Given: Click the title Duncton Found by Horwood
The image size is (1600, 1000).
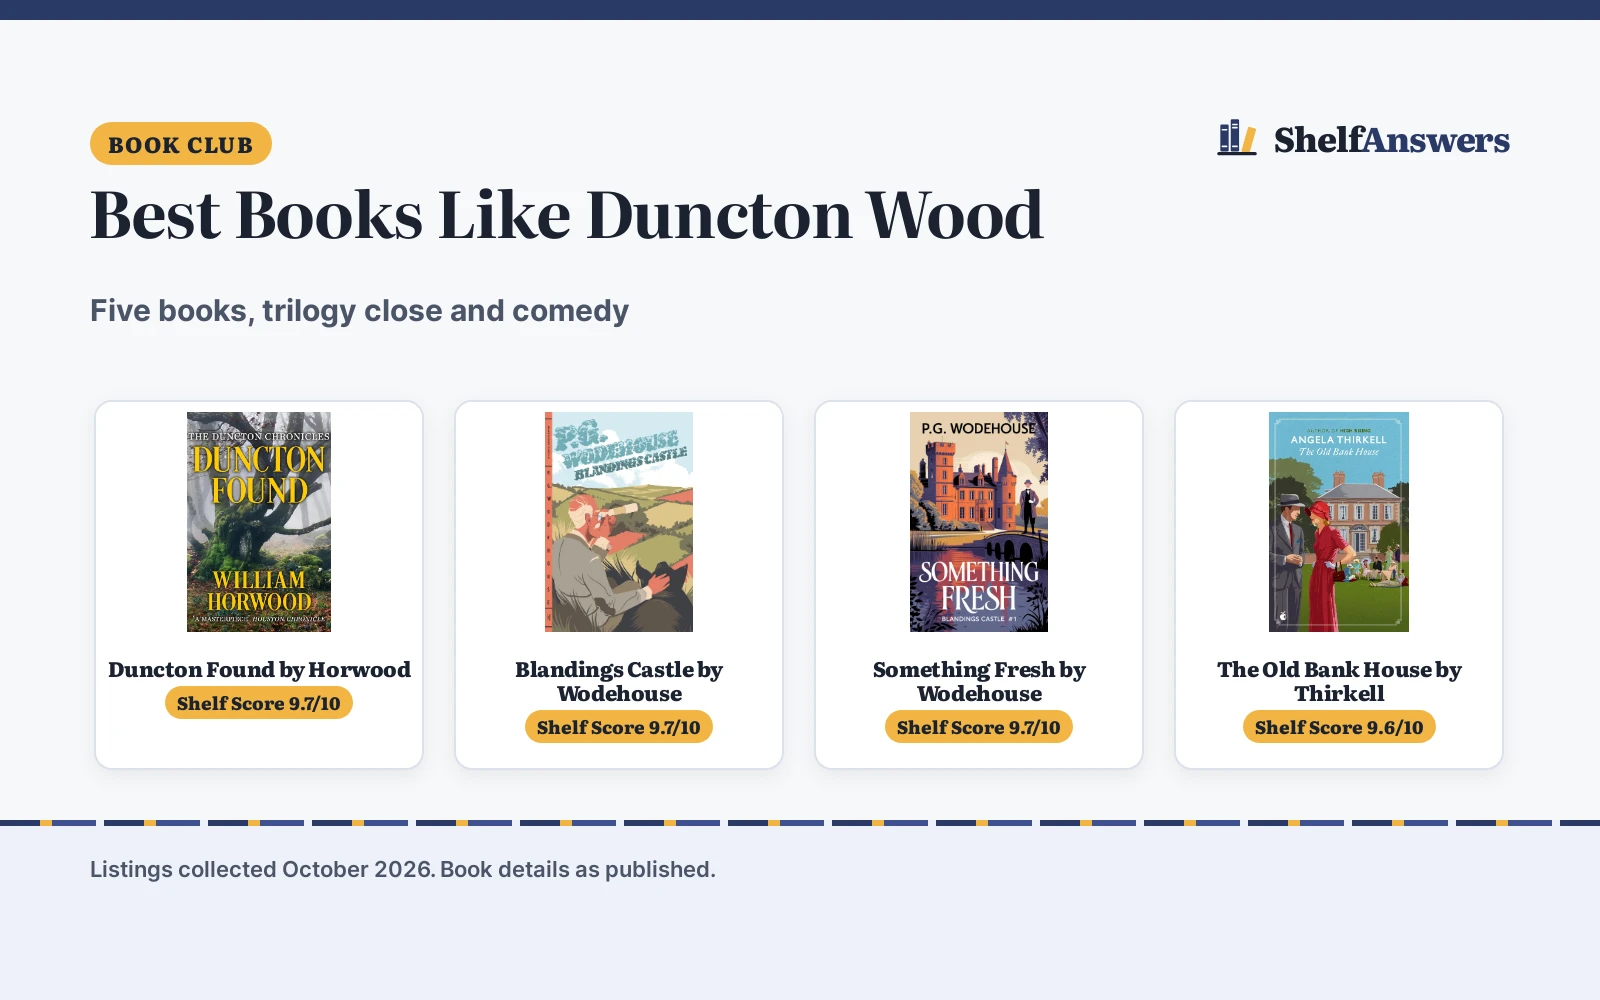Looking at the screenshot, I should 259,669.
